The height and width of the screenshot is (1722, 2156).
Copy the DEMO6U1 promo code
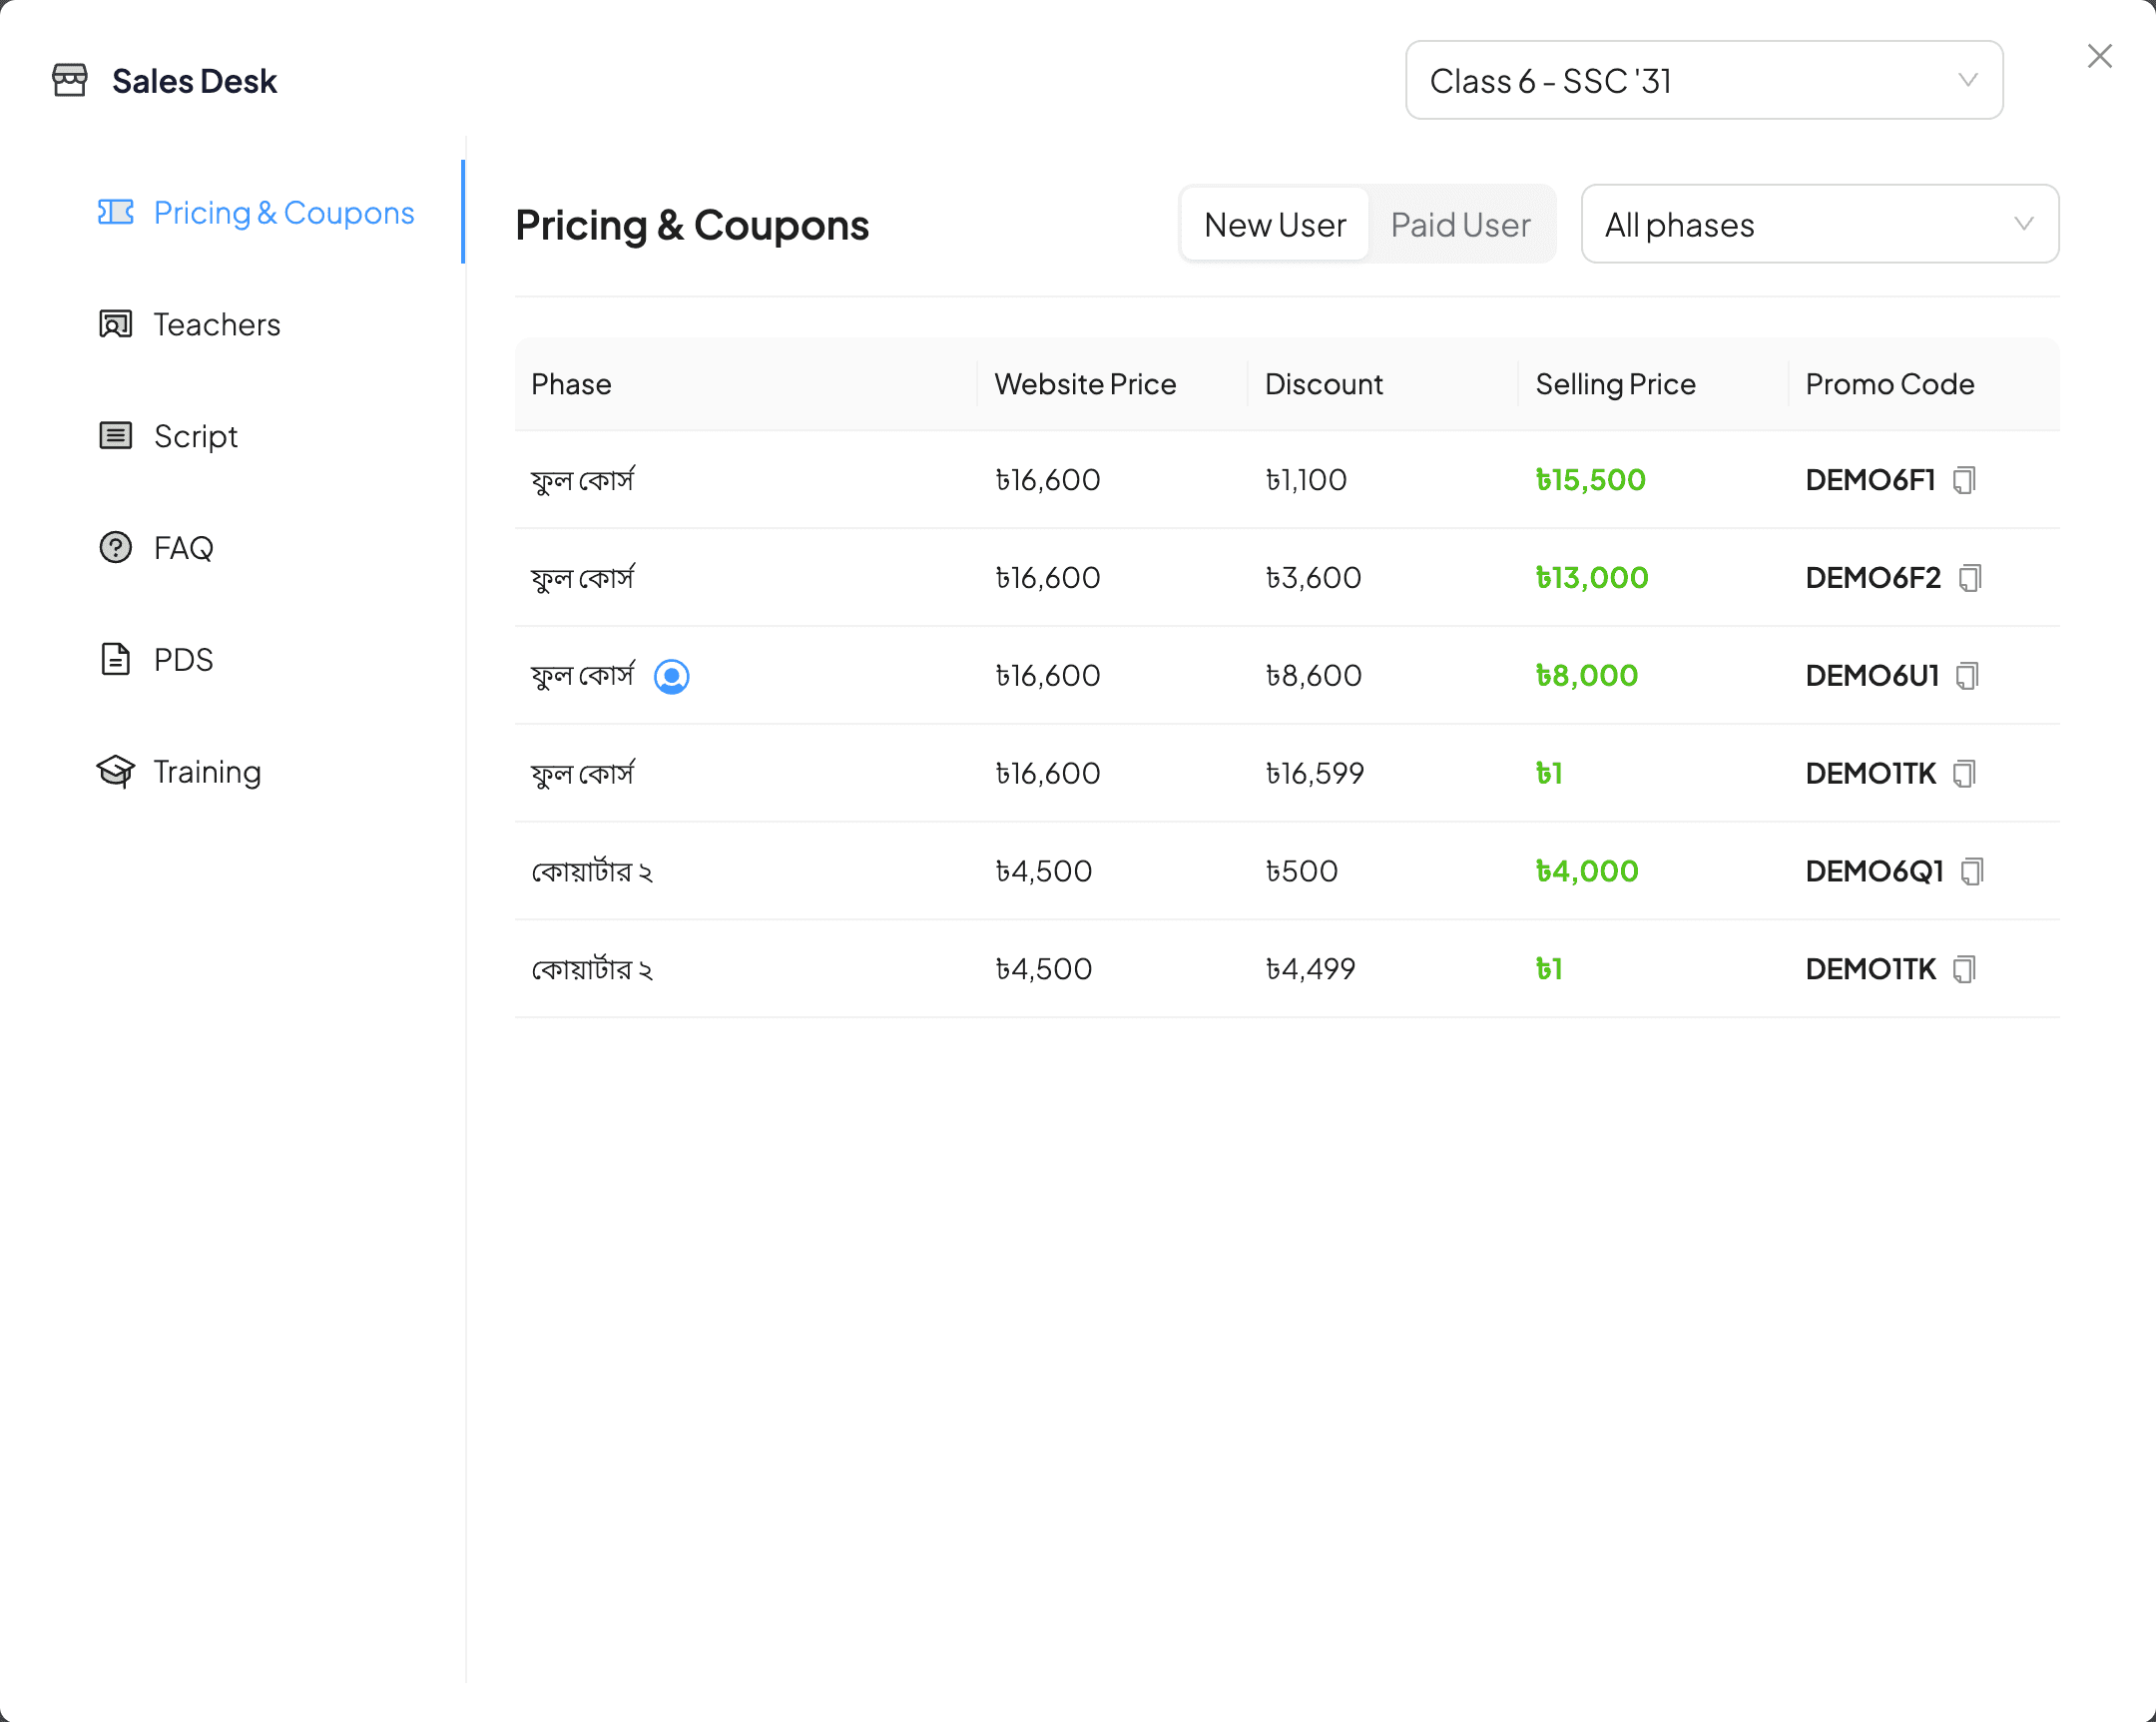coord(1967,676)
